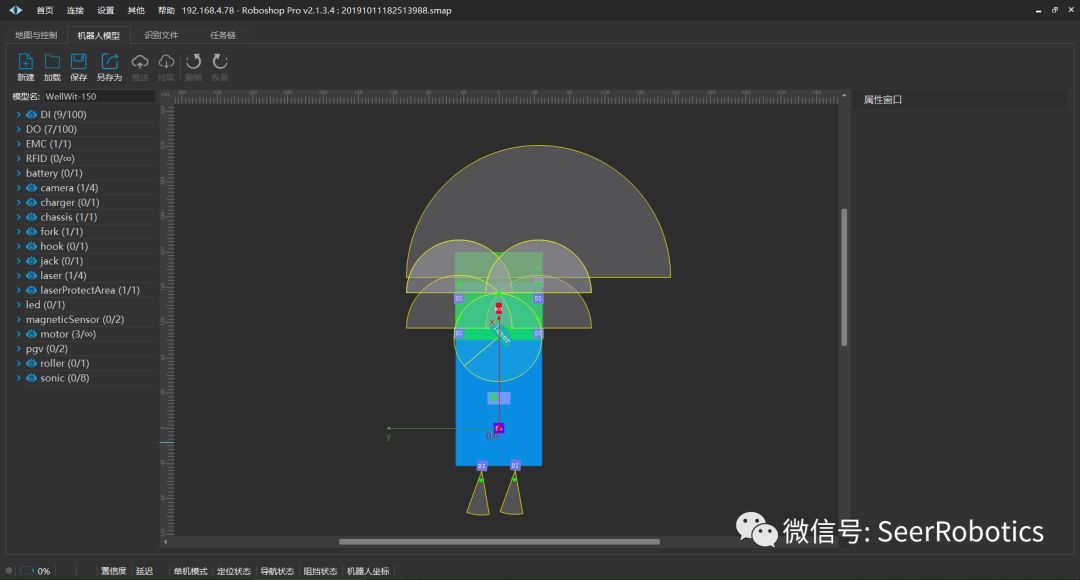Expand the battery (0/1) tree node
1080x580 pixels.
click(18, 173)
